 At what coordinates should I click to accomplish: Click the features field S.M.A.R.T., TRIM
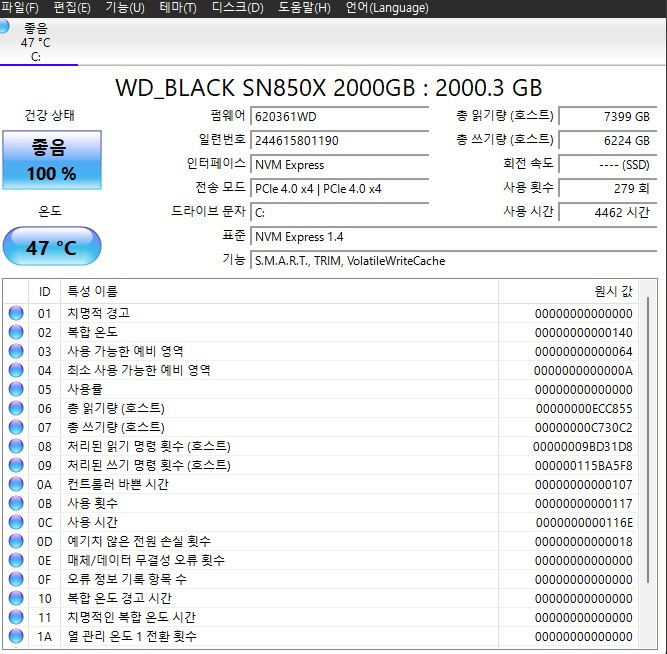click(x=454, y=261)
